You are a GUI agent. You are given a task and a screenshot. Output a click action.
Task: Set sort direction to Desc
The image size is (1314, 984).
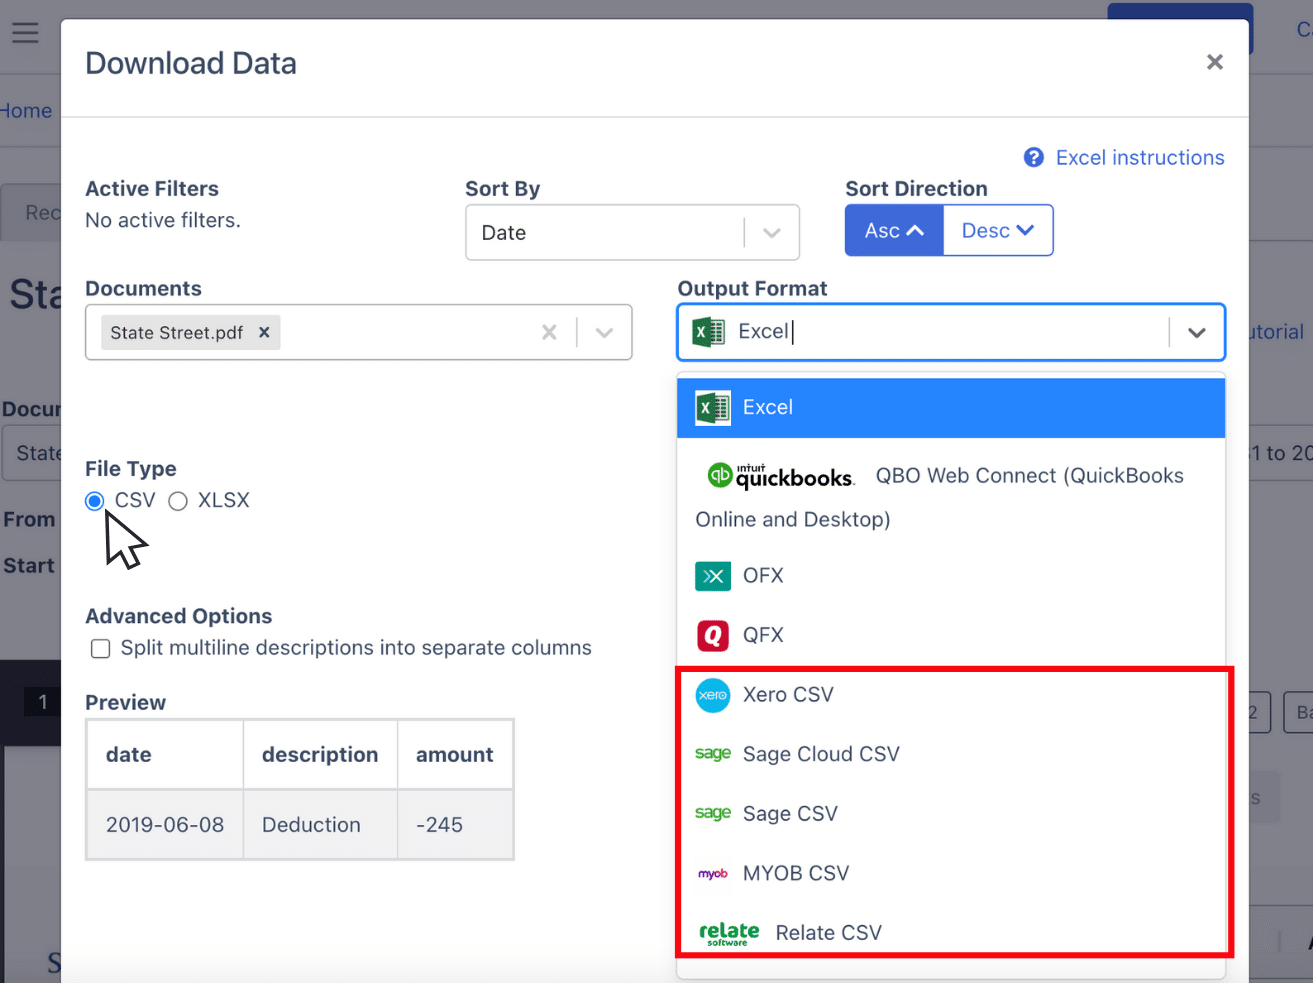(x=998, y=231)
